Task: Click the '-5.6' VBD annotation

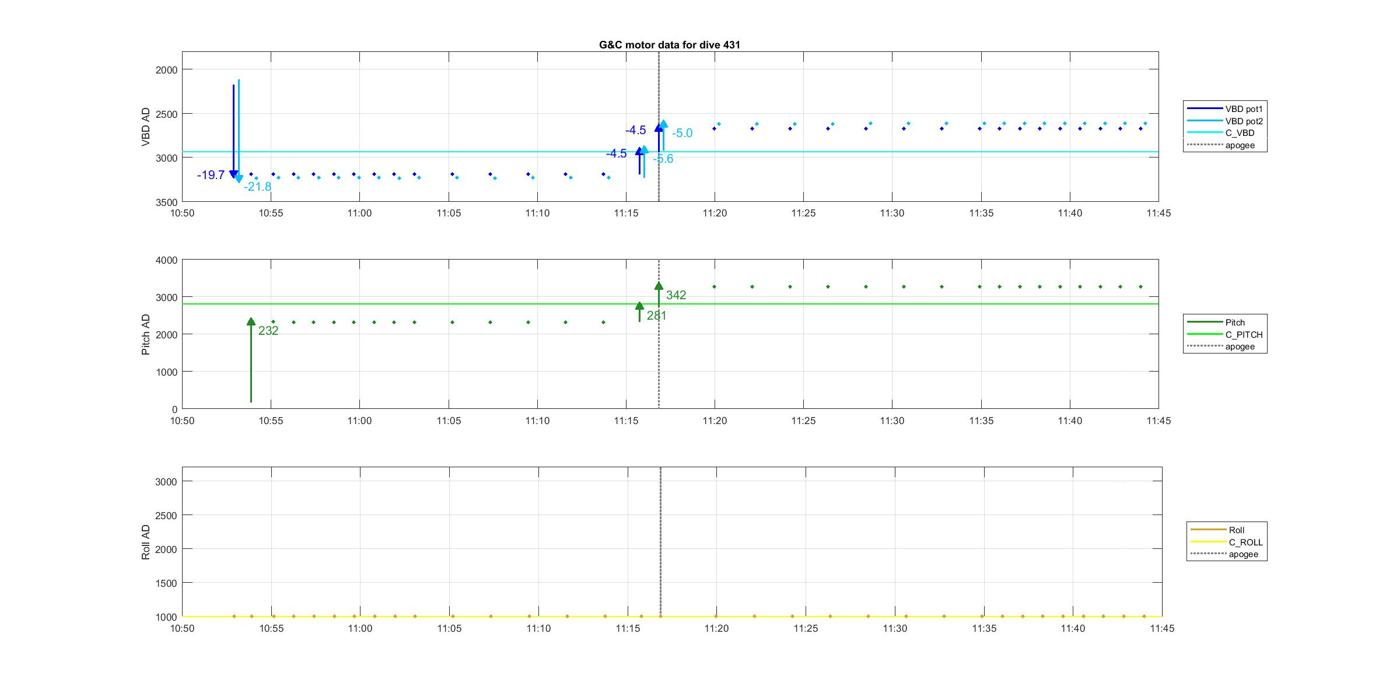Action: coord(663,159)
